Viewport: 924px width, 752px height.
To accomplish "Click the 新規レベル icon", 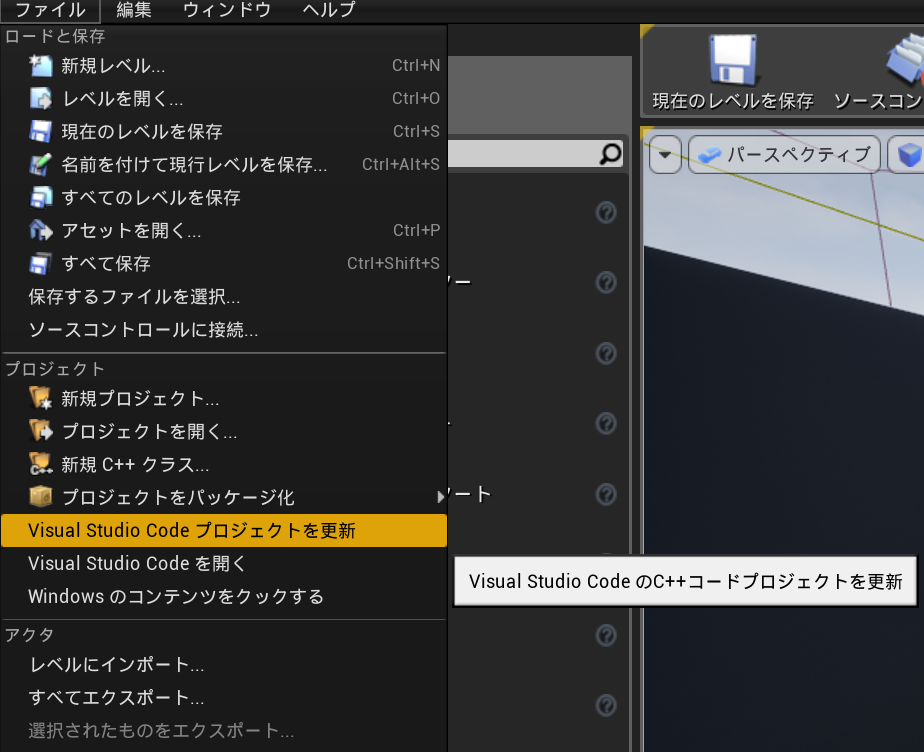I will pyautogui.click(x=41, y=65).
